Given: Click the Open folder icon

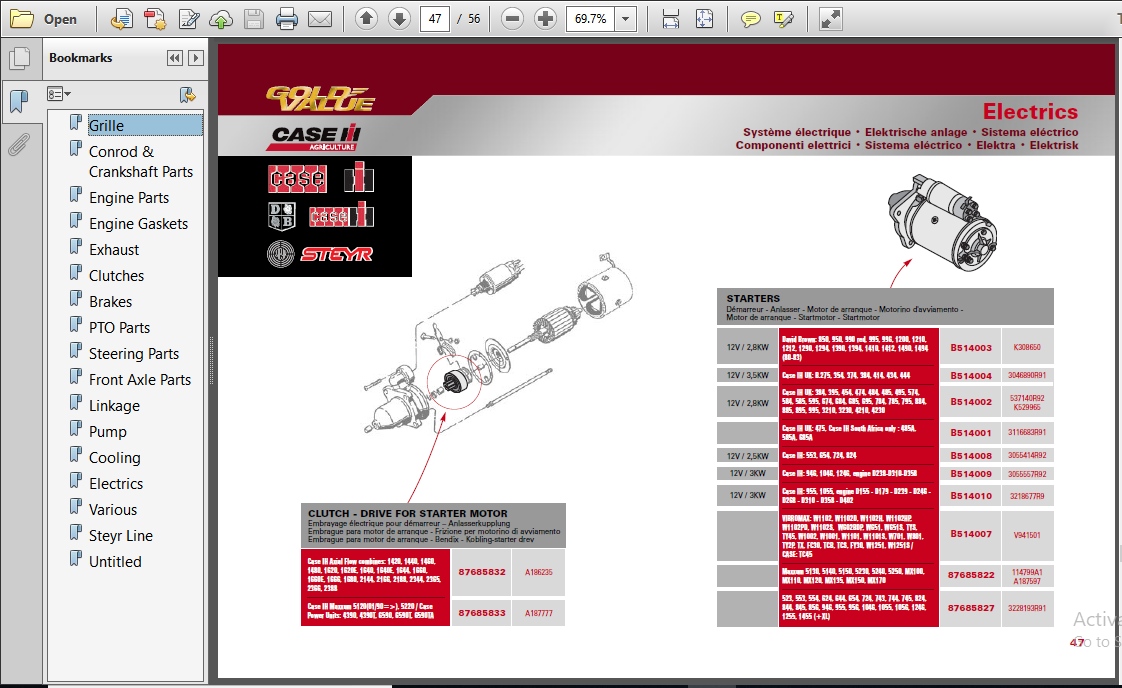Looking at the screenshot, I should click(x=21, y=19).
